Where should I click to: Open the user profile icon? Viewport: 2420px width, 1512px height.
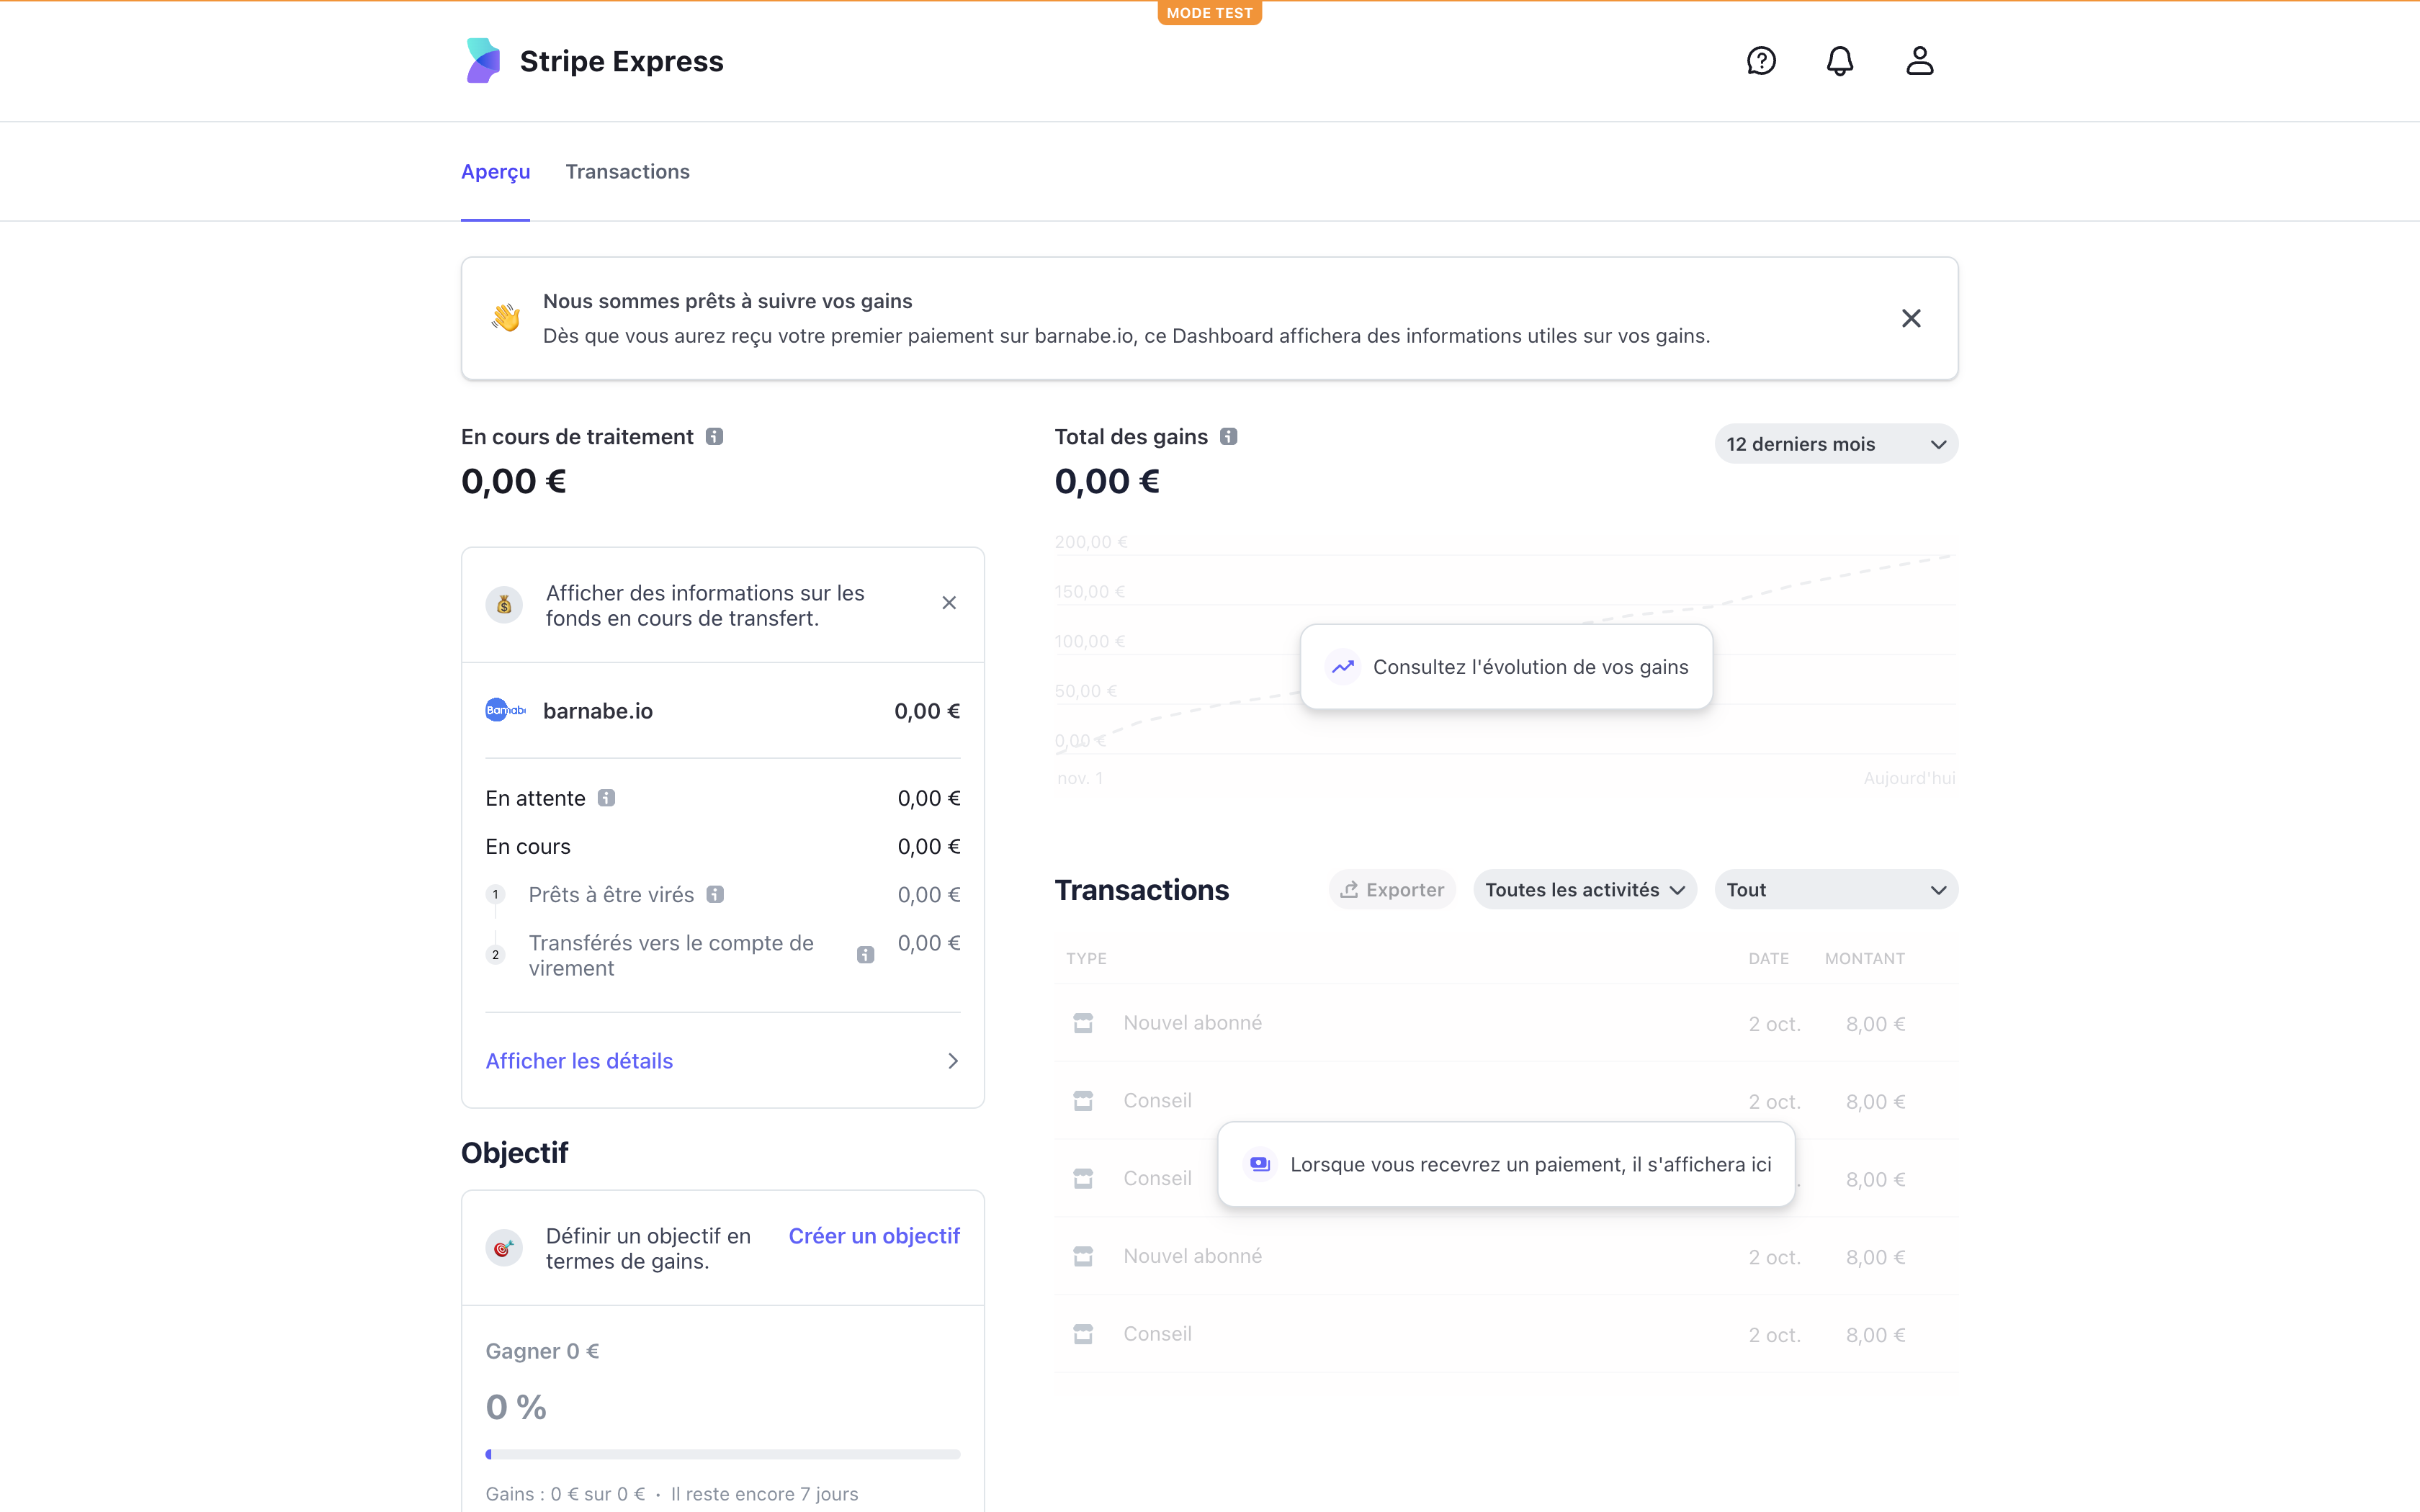coord(1919,61)
